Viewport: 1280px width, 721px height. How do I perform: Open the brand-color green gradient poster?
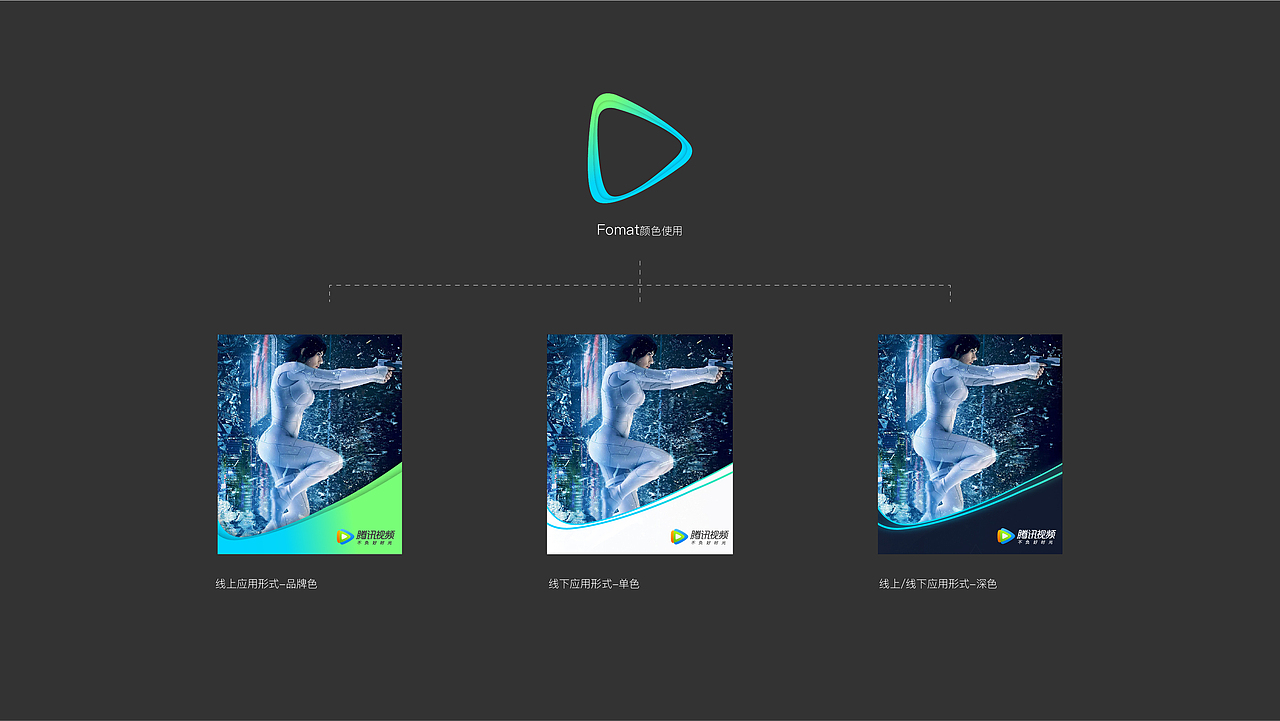tap(310, 444)
